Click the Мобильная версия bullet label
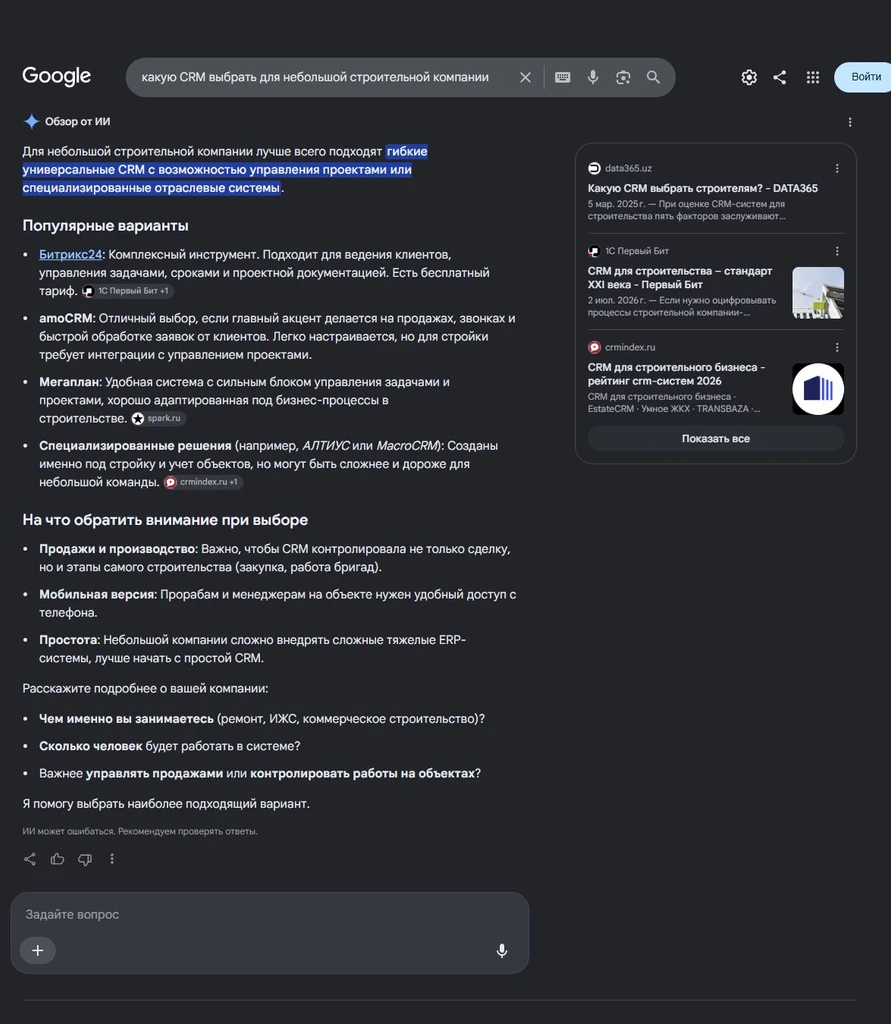This screenshot has height=1024, width=891. (97, 594)
